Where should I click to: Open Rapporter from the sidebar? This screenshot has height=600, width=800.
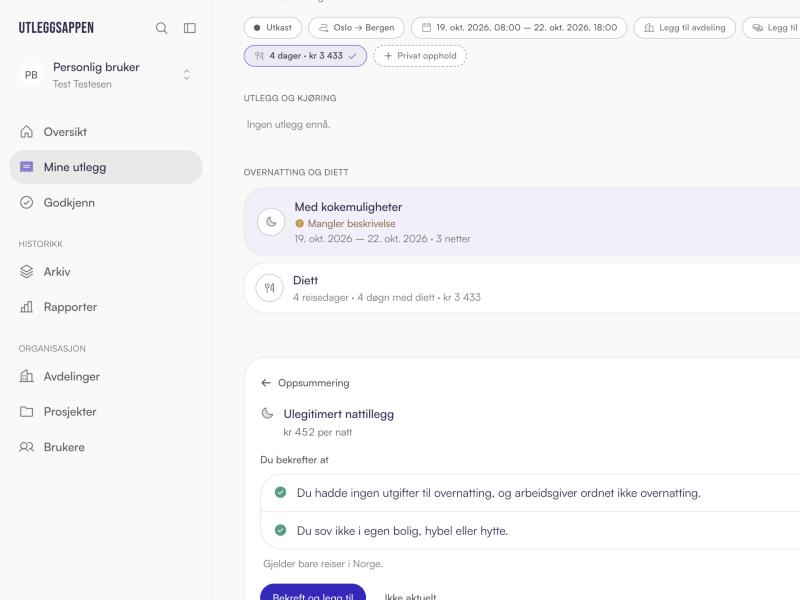106,307
